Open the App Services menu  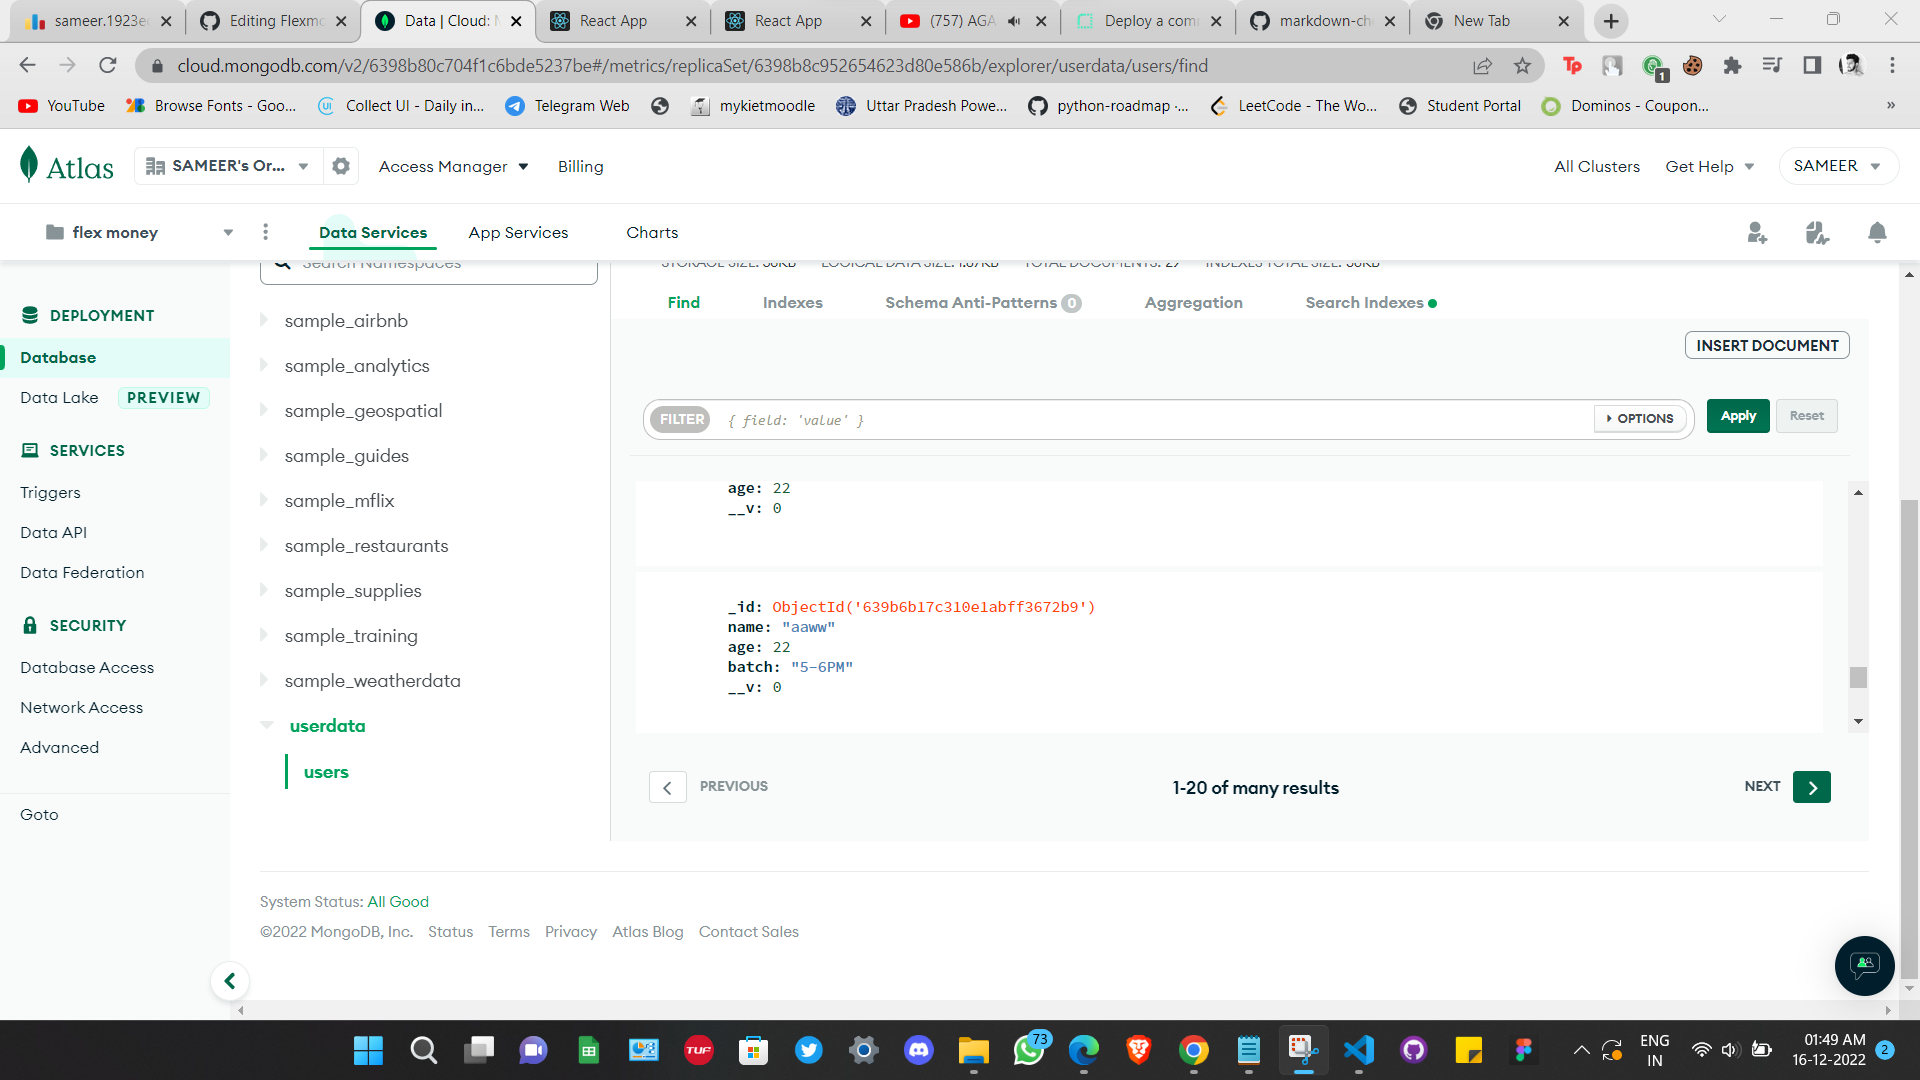tap(518, 232)
